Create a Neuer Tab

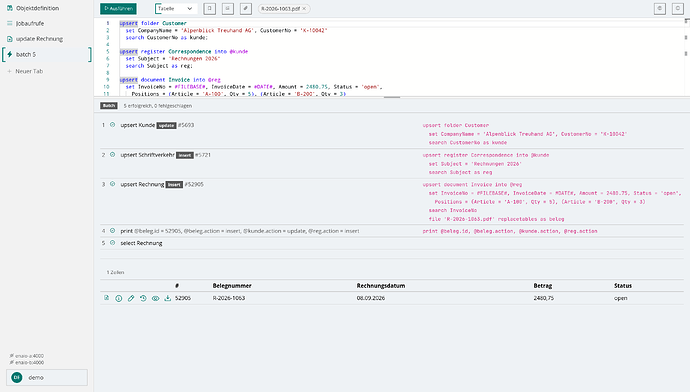(46, 71)
